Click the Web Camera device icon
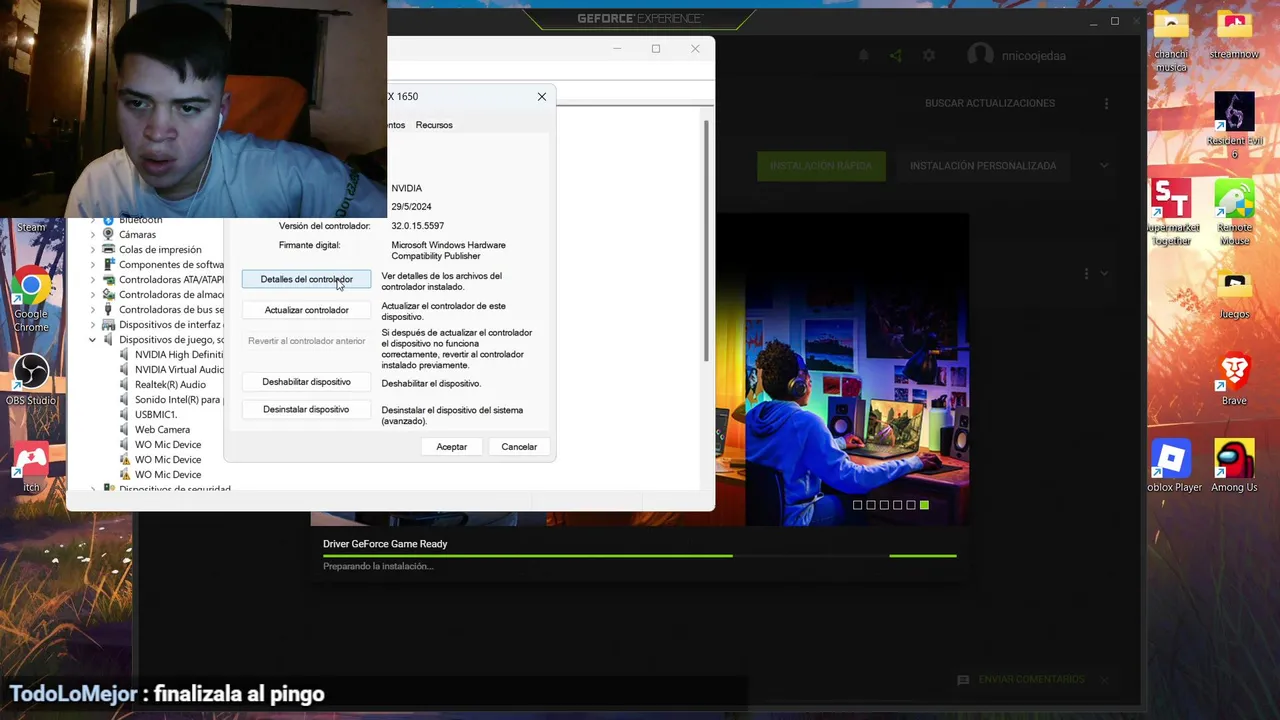Image resolution: width=1280 pixels, height=720 pixels. (125, 429)
